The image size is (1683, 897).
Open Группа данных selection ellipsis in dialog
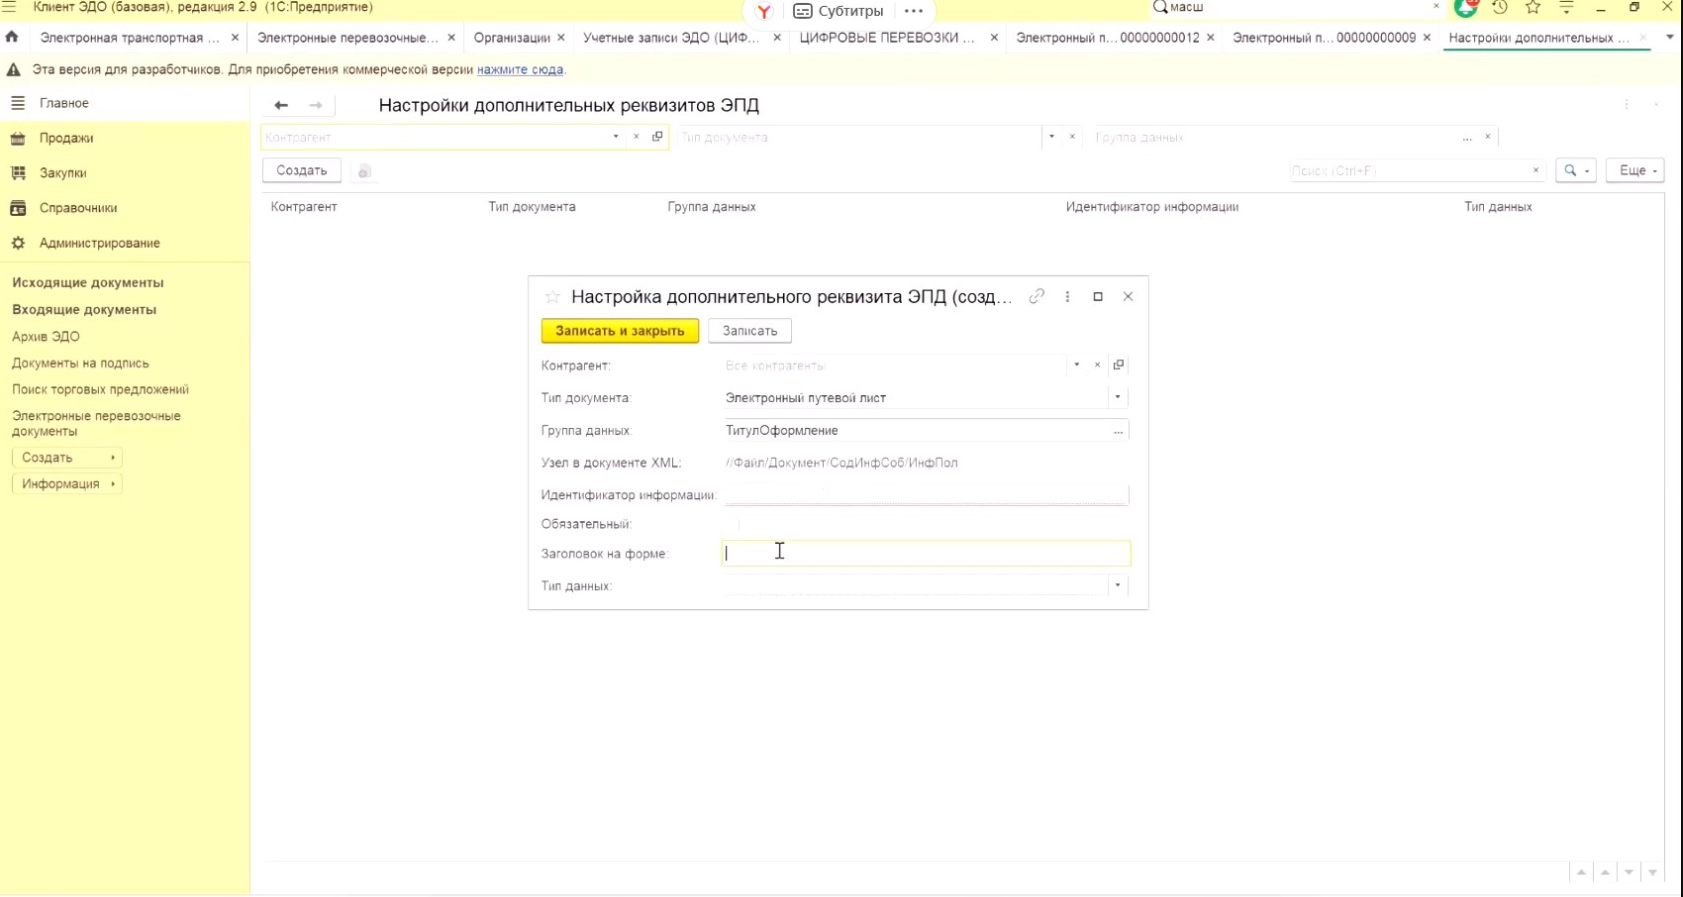tap(1118, 431)
